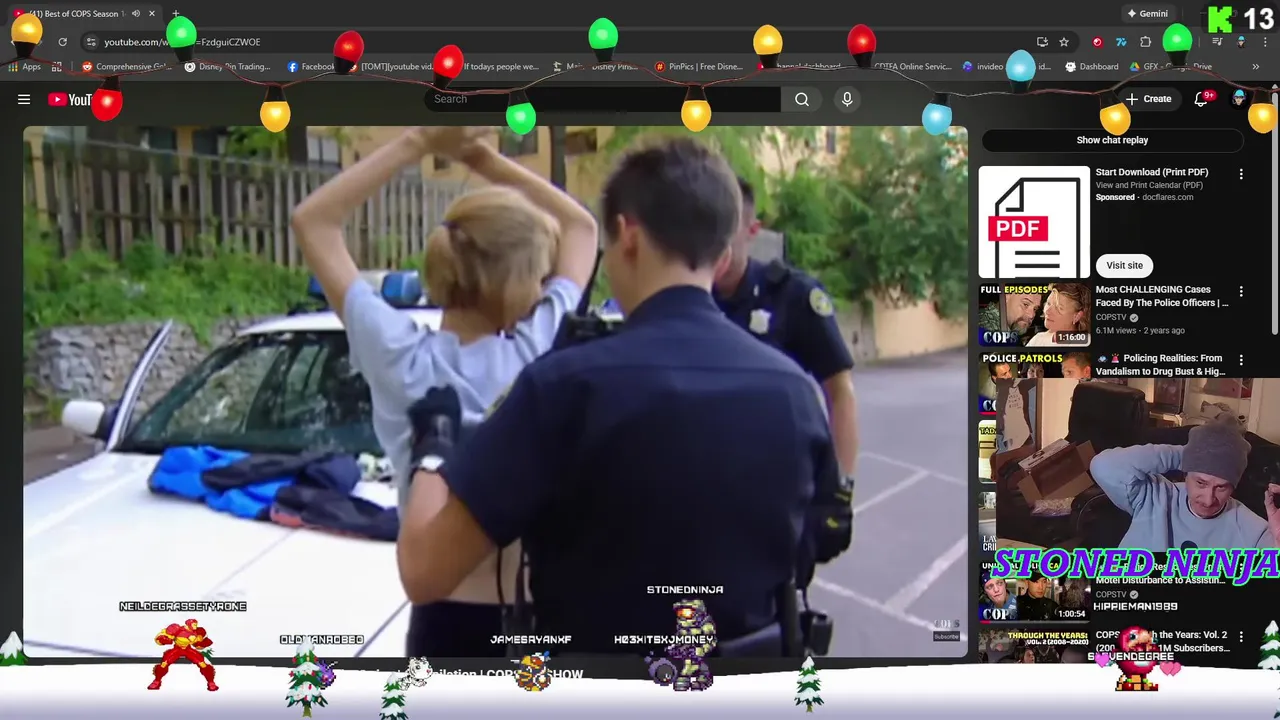Open YouTube notifications bell
Viewport: 1280px width, 720px height.
point(1201,99)
